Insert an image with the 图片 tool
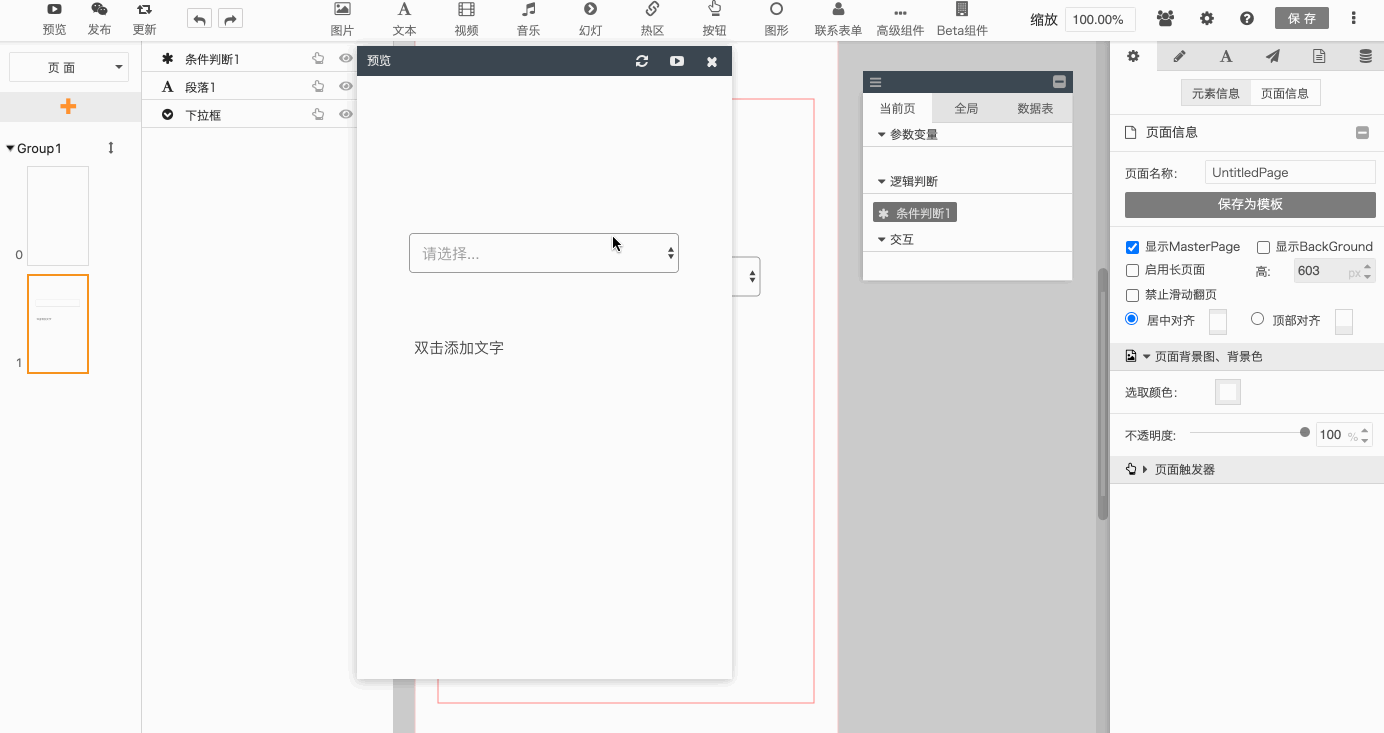This screenshot has height=733, width=1384. pos(342,19)
